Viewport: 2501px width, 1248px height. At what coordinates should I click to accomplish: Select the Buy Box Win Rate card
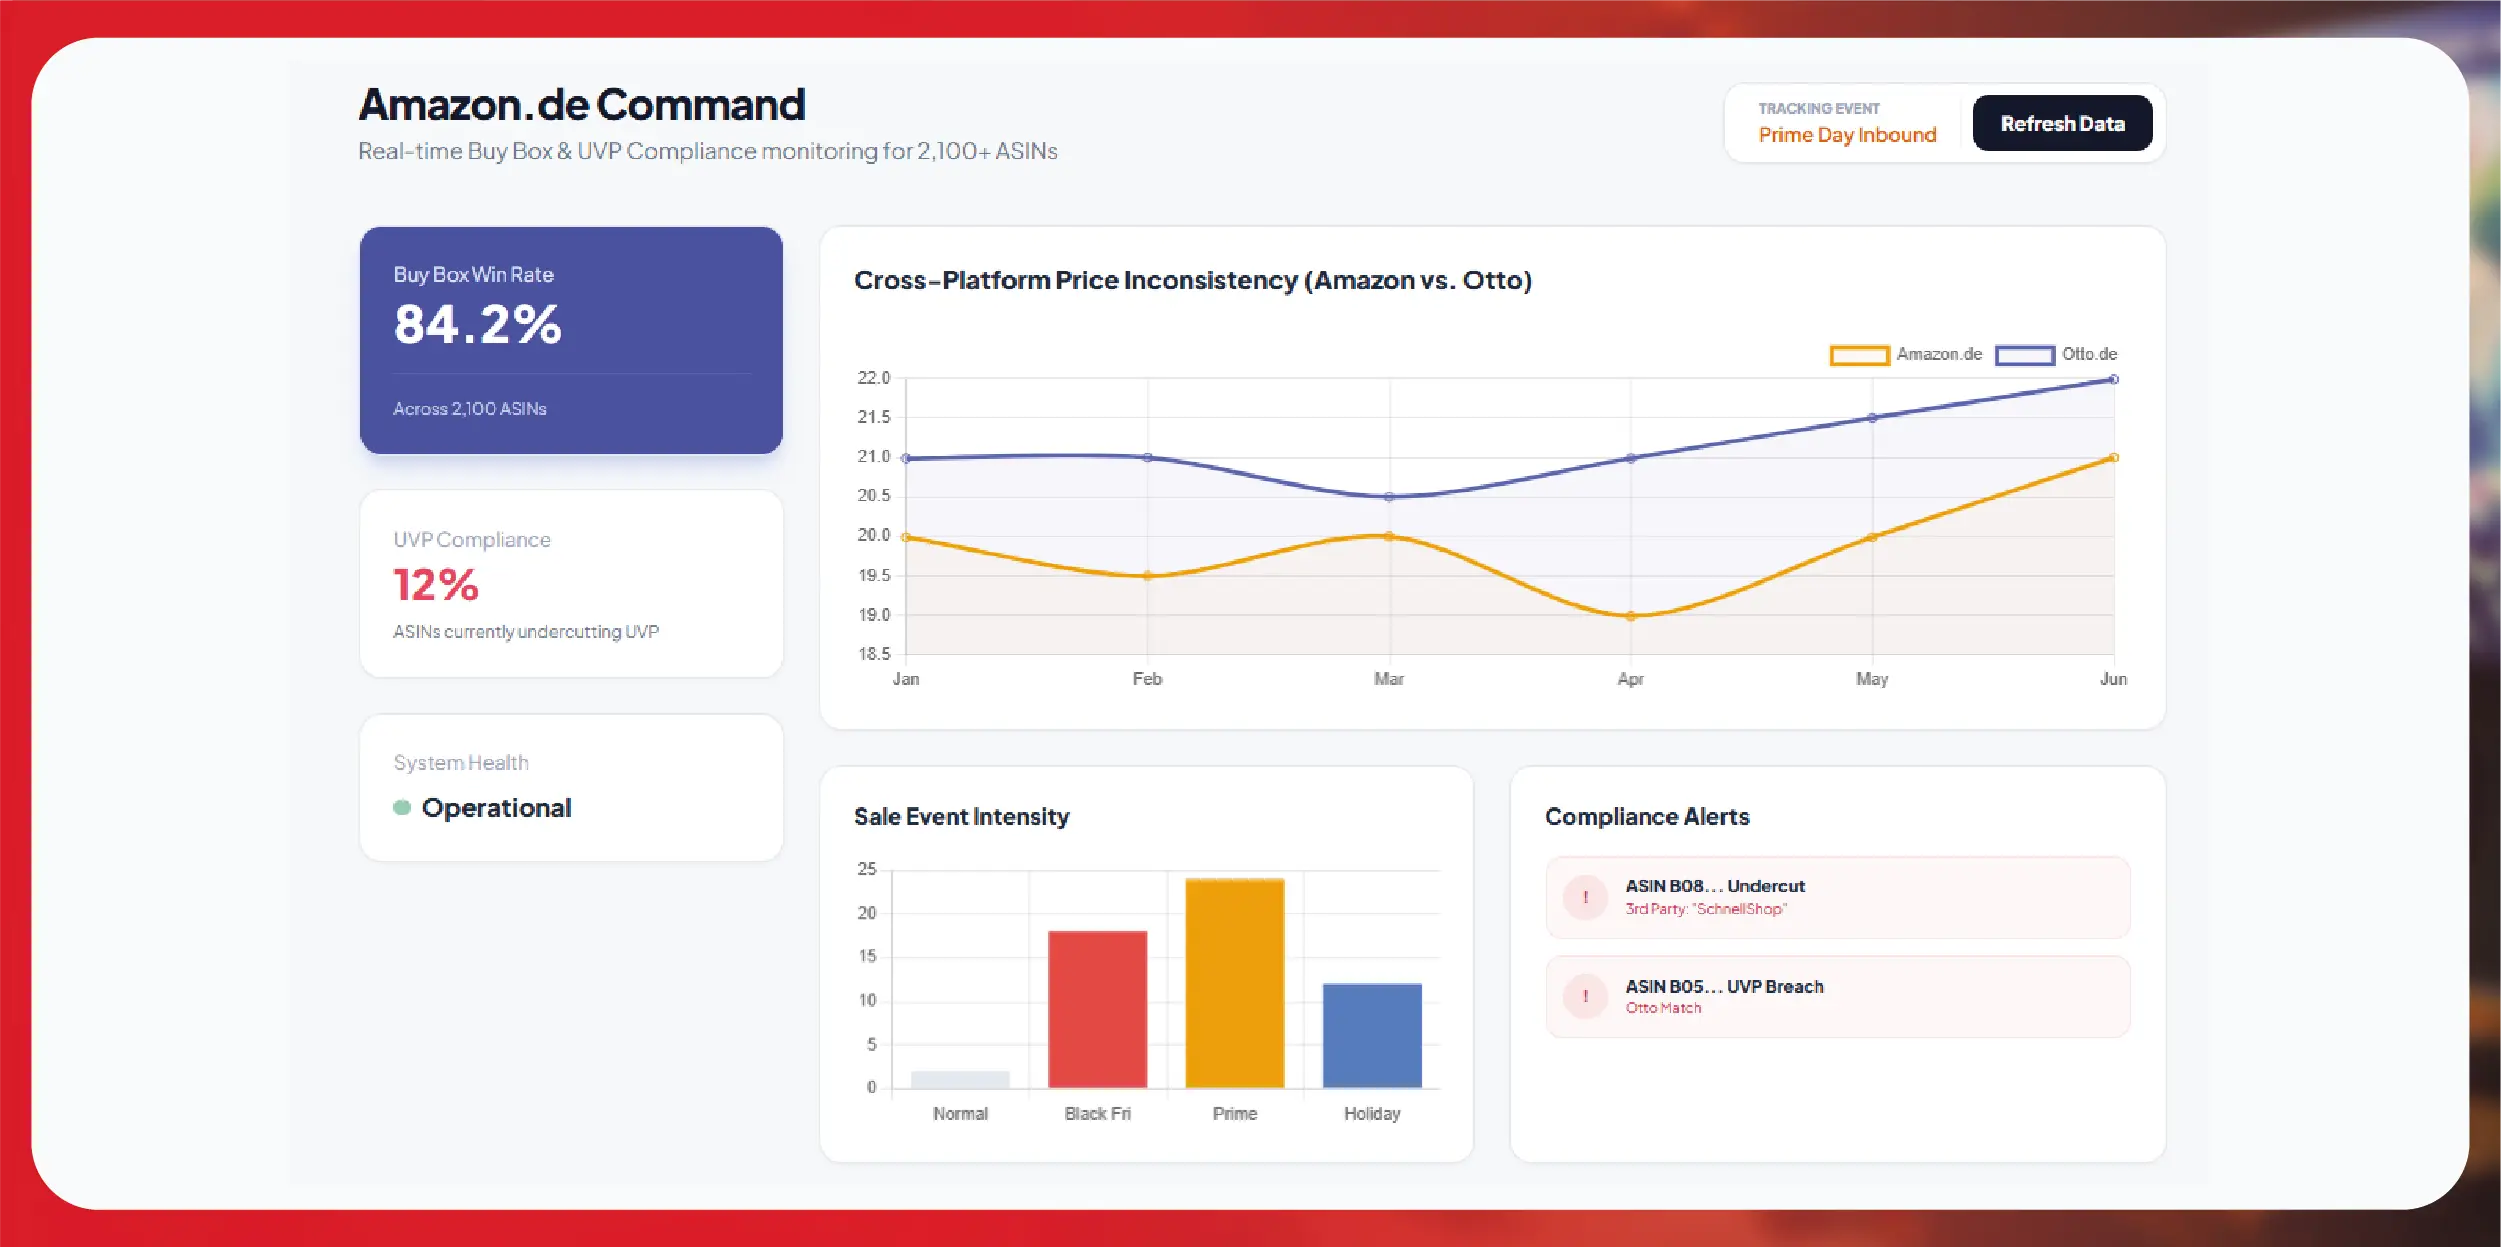coord(571,340)
